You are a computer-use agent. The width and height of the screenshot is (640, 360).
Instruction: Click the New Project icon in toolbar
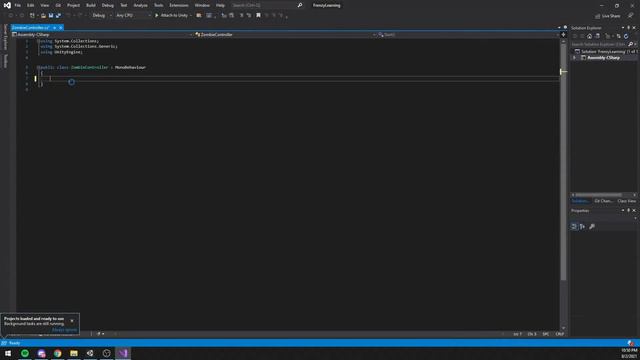[32, 16]
